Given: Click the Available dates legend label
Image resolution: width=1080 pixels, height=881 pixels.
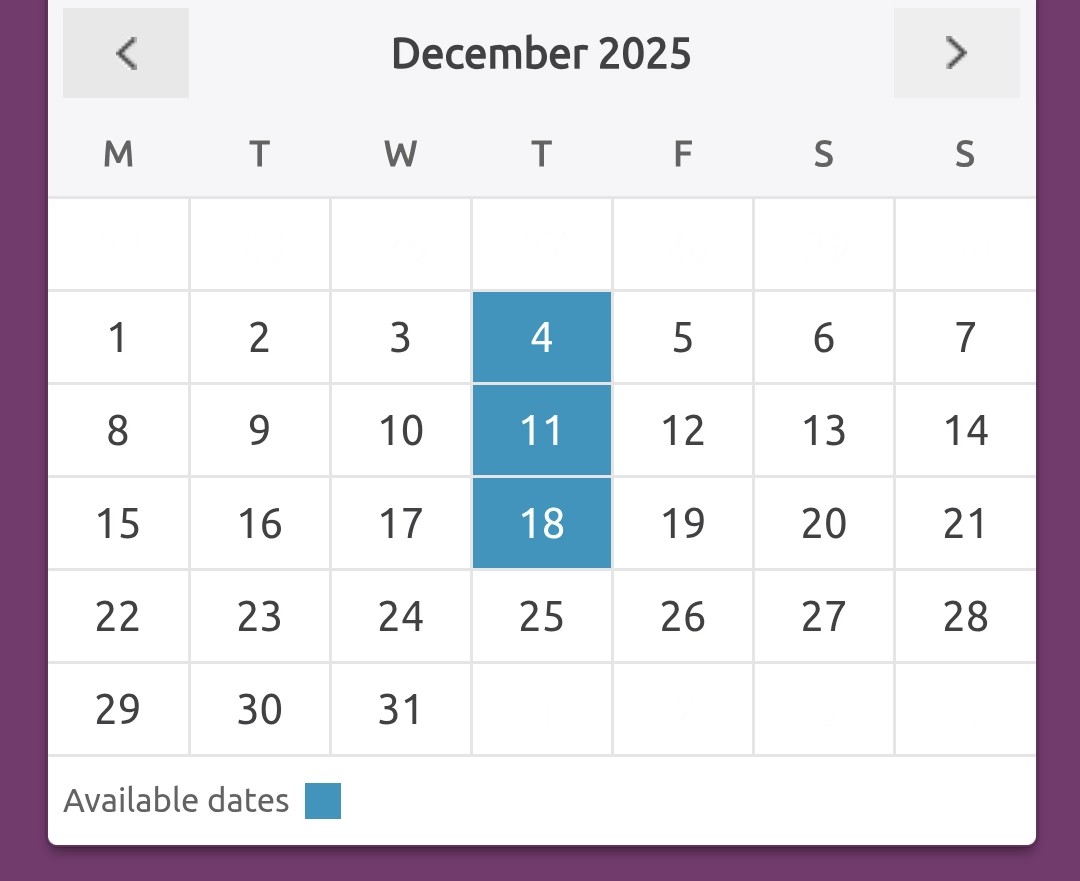Looking at the screenshot, I should click(176, 801).
